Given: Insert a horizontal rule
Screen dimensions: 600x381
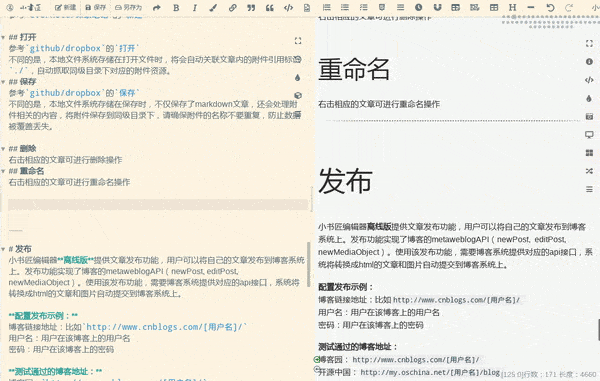Looking at the screenshot, I should pos(531,7).
